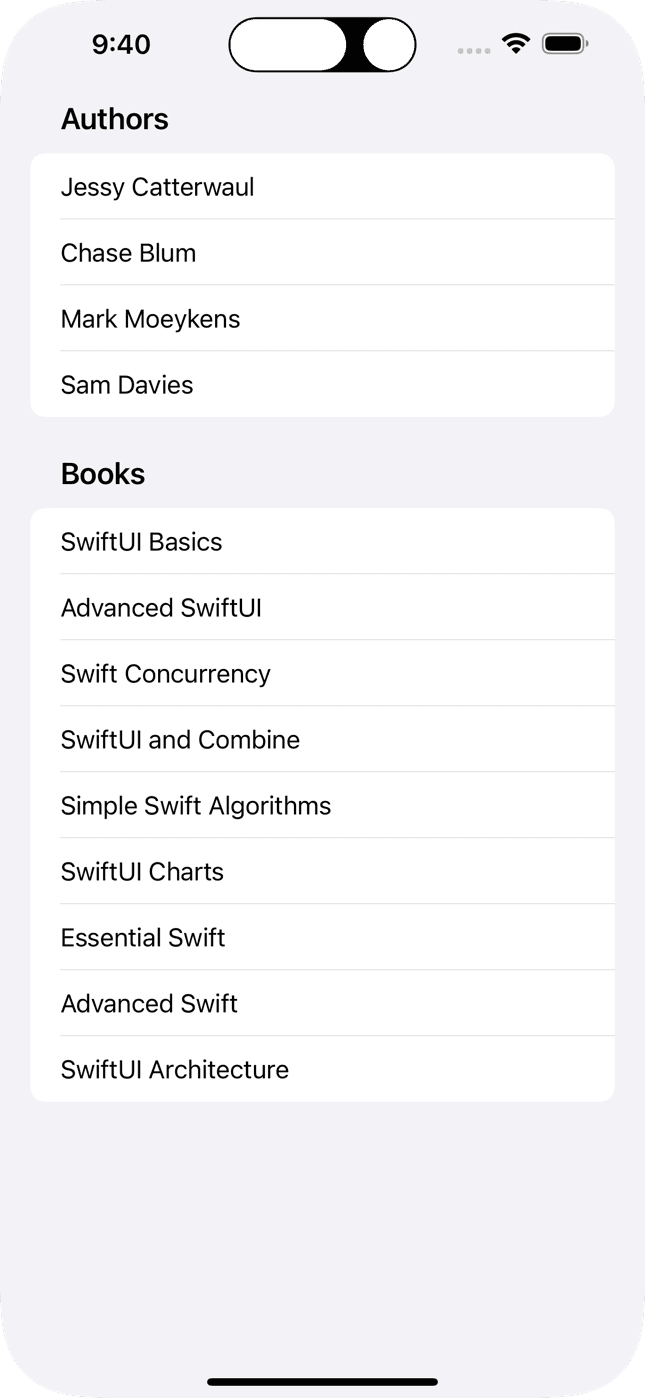The image size is (645, 1398).
Task: Tap the cellular signal dots
Action: pos(474,50)
